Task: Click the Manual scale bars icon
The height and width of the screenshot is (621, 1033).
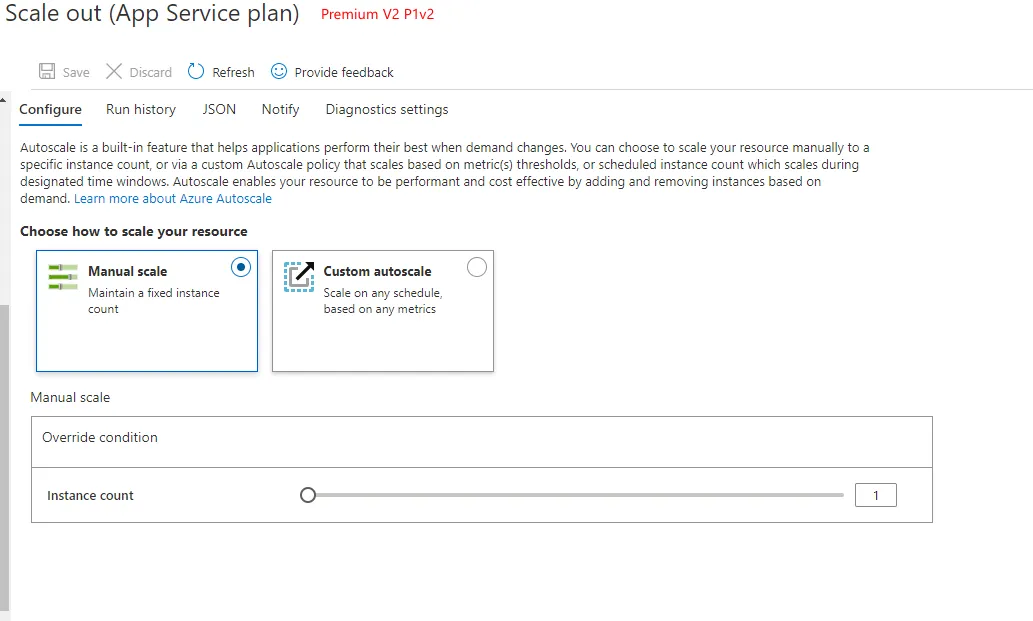Action: [x=63, y=277]
